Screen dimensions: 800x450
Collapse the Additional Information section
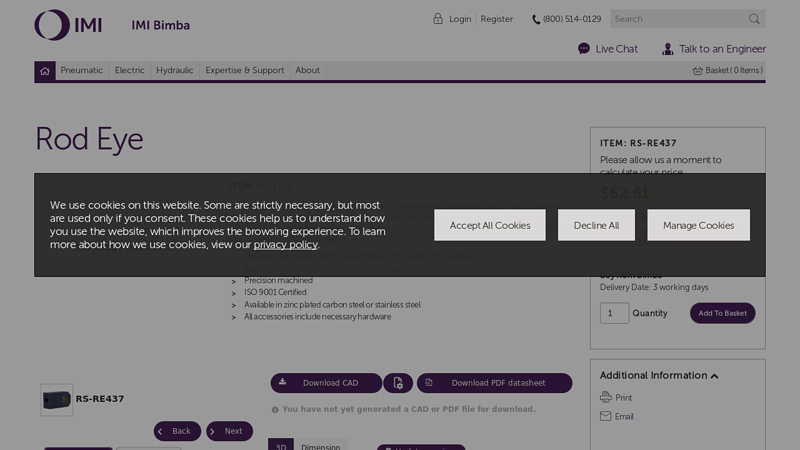(714, 376)
